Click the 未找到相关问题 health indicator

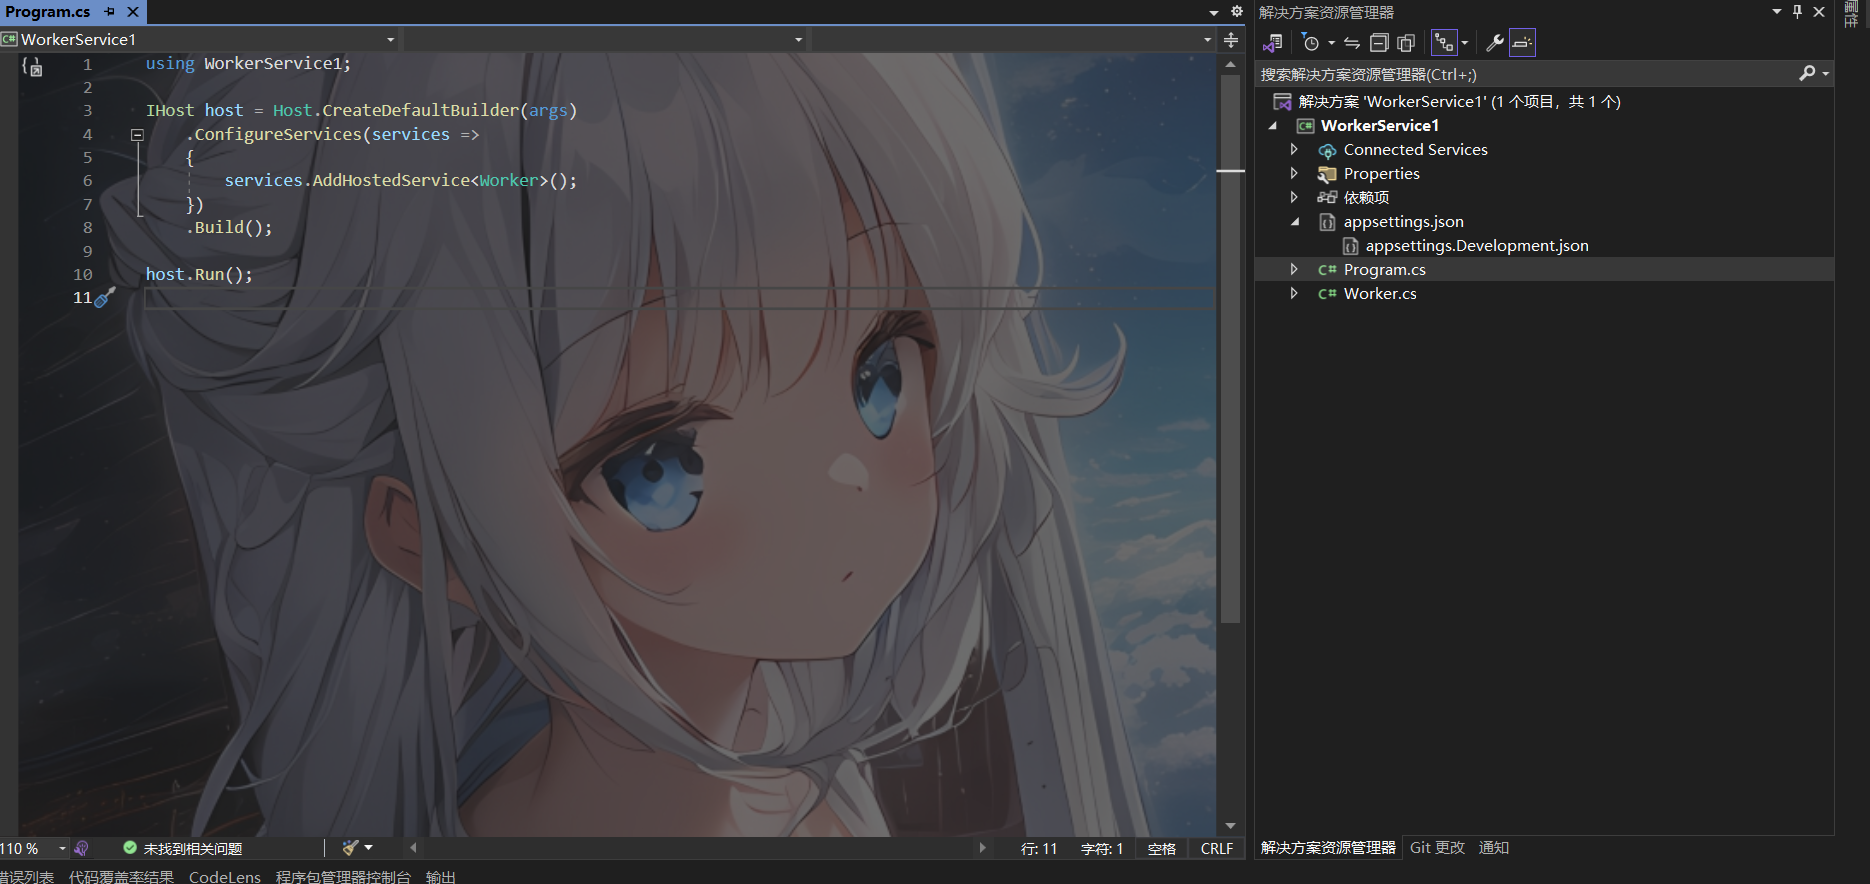183,848
